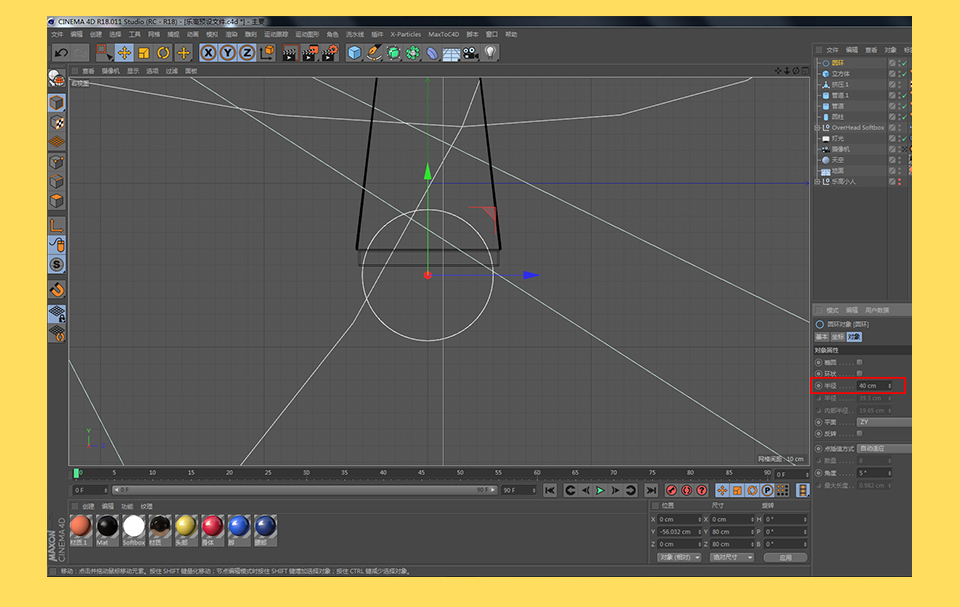The height and width of the screenshot is (607, 960).
Task: Select the workplane grid icon
Action: 57,141
